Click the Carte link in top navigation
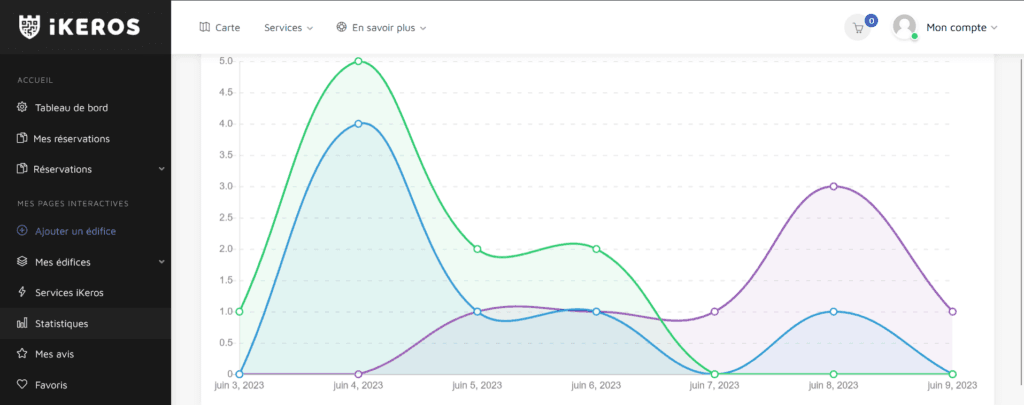This screenshot has width=1024, height=405. tap(226, 28)
